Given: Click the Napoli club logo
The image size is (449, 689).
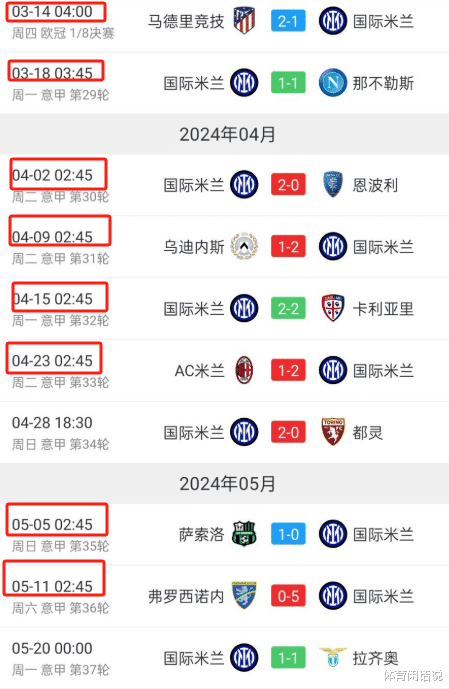Looking at the screenshot, I should tap(333, 83).
